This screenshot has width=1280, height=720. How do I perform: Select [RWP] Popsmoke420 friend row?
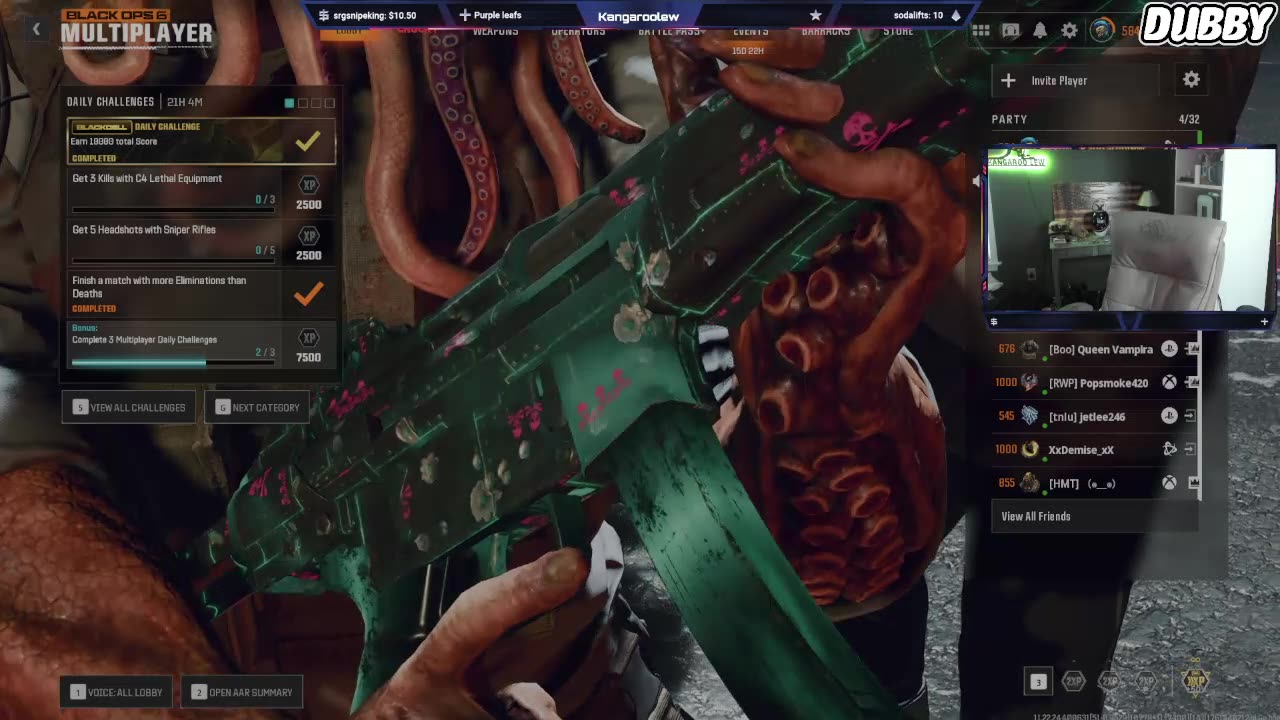[1095, 382]
